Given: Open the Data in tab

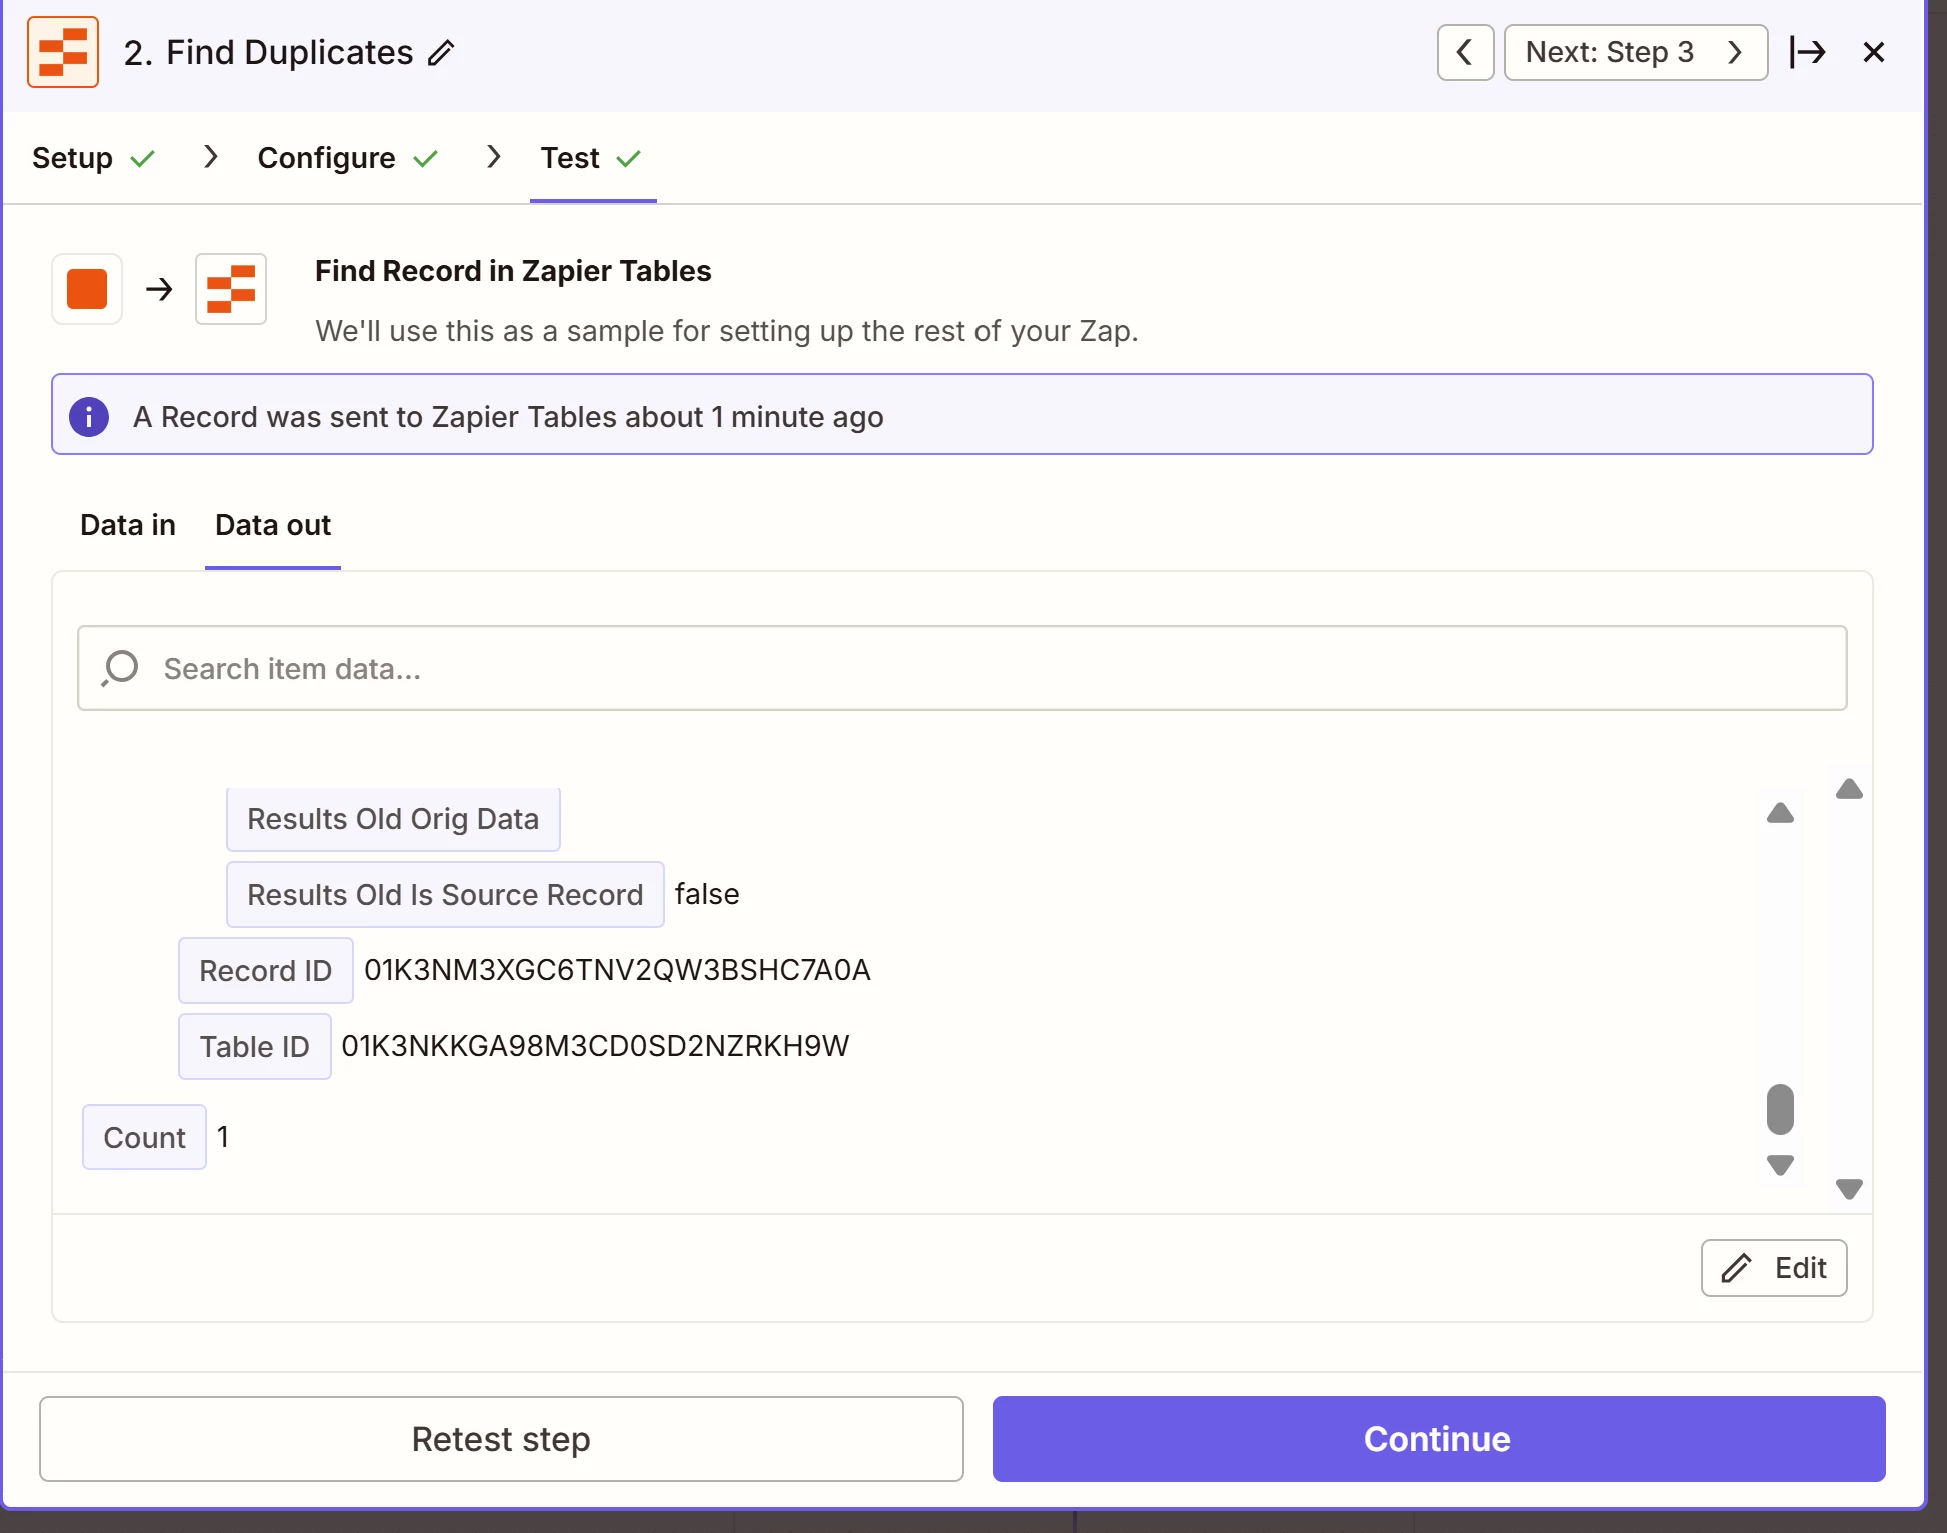Looking at the screenshot, I should click(x=128, y=525).
